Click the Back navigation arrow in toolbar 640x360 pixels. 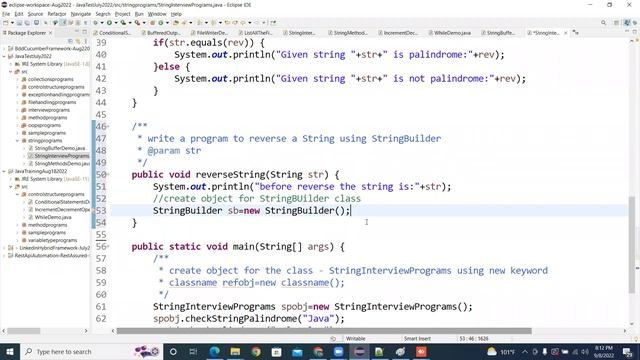click(243, 23)
